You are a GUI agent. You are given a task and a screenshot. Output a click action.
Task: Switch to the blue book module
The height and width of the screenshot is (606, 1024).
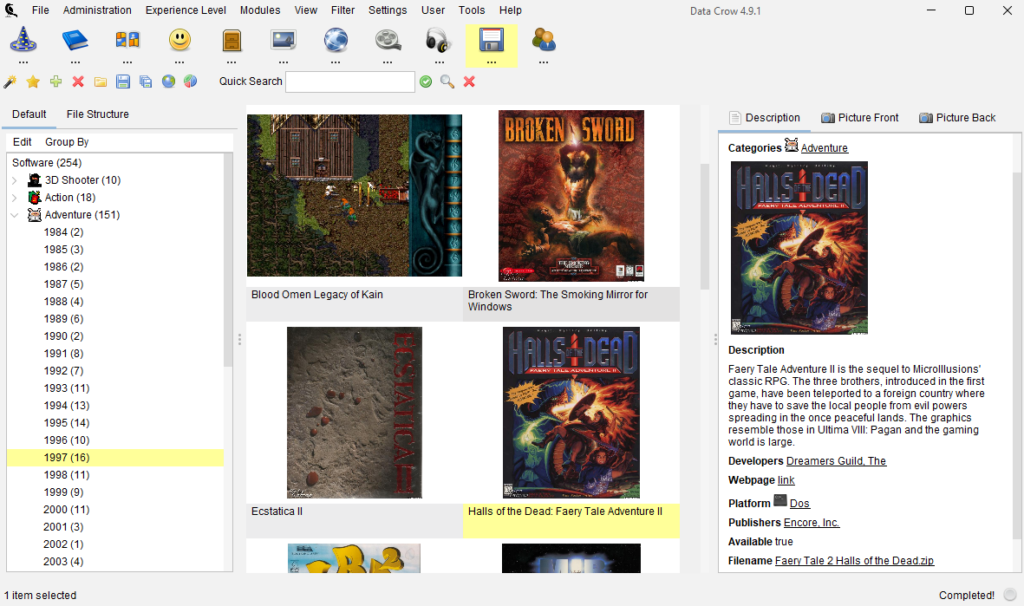click(75, 40)
